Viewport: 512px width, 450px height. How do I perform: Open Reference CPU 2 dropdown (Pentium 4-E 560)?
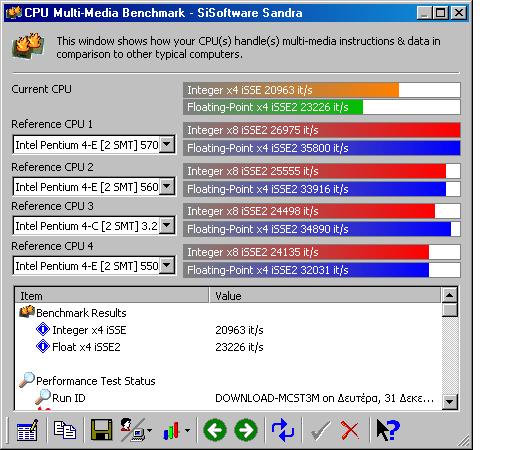pyautogui.click(x=167, y=187)
